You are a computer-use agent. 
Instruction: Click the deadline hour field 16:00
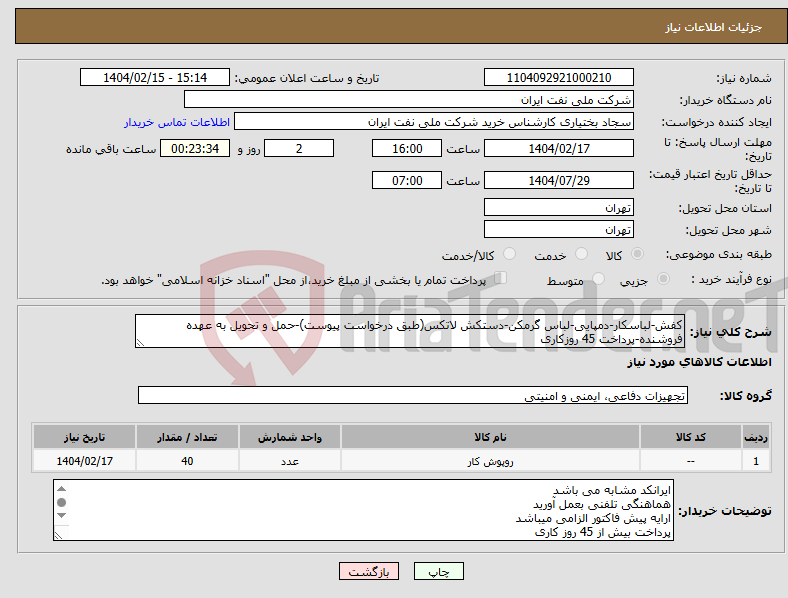[407, 148]
